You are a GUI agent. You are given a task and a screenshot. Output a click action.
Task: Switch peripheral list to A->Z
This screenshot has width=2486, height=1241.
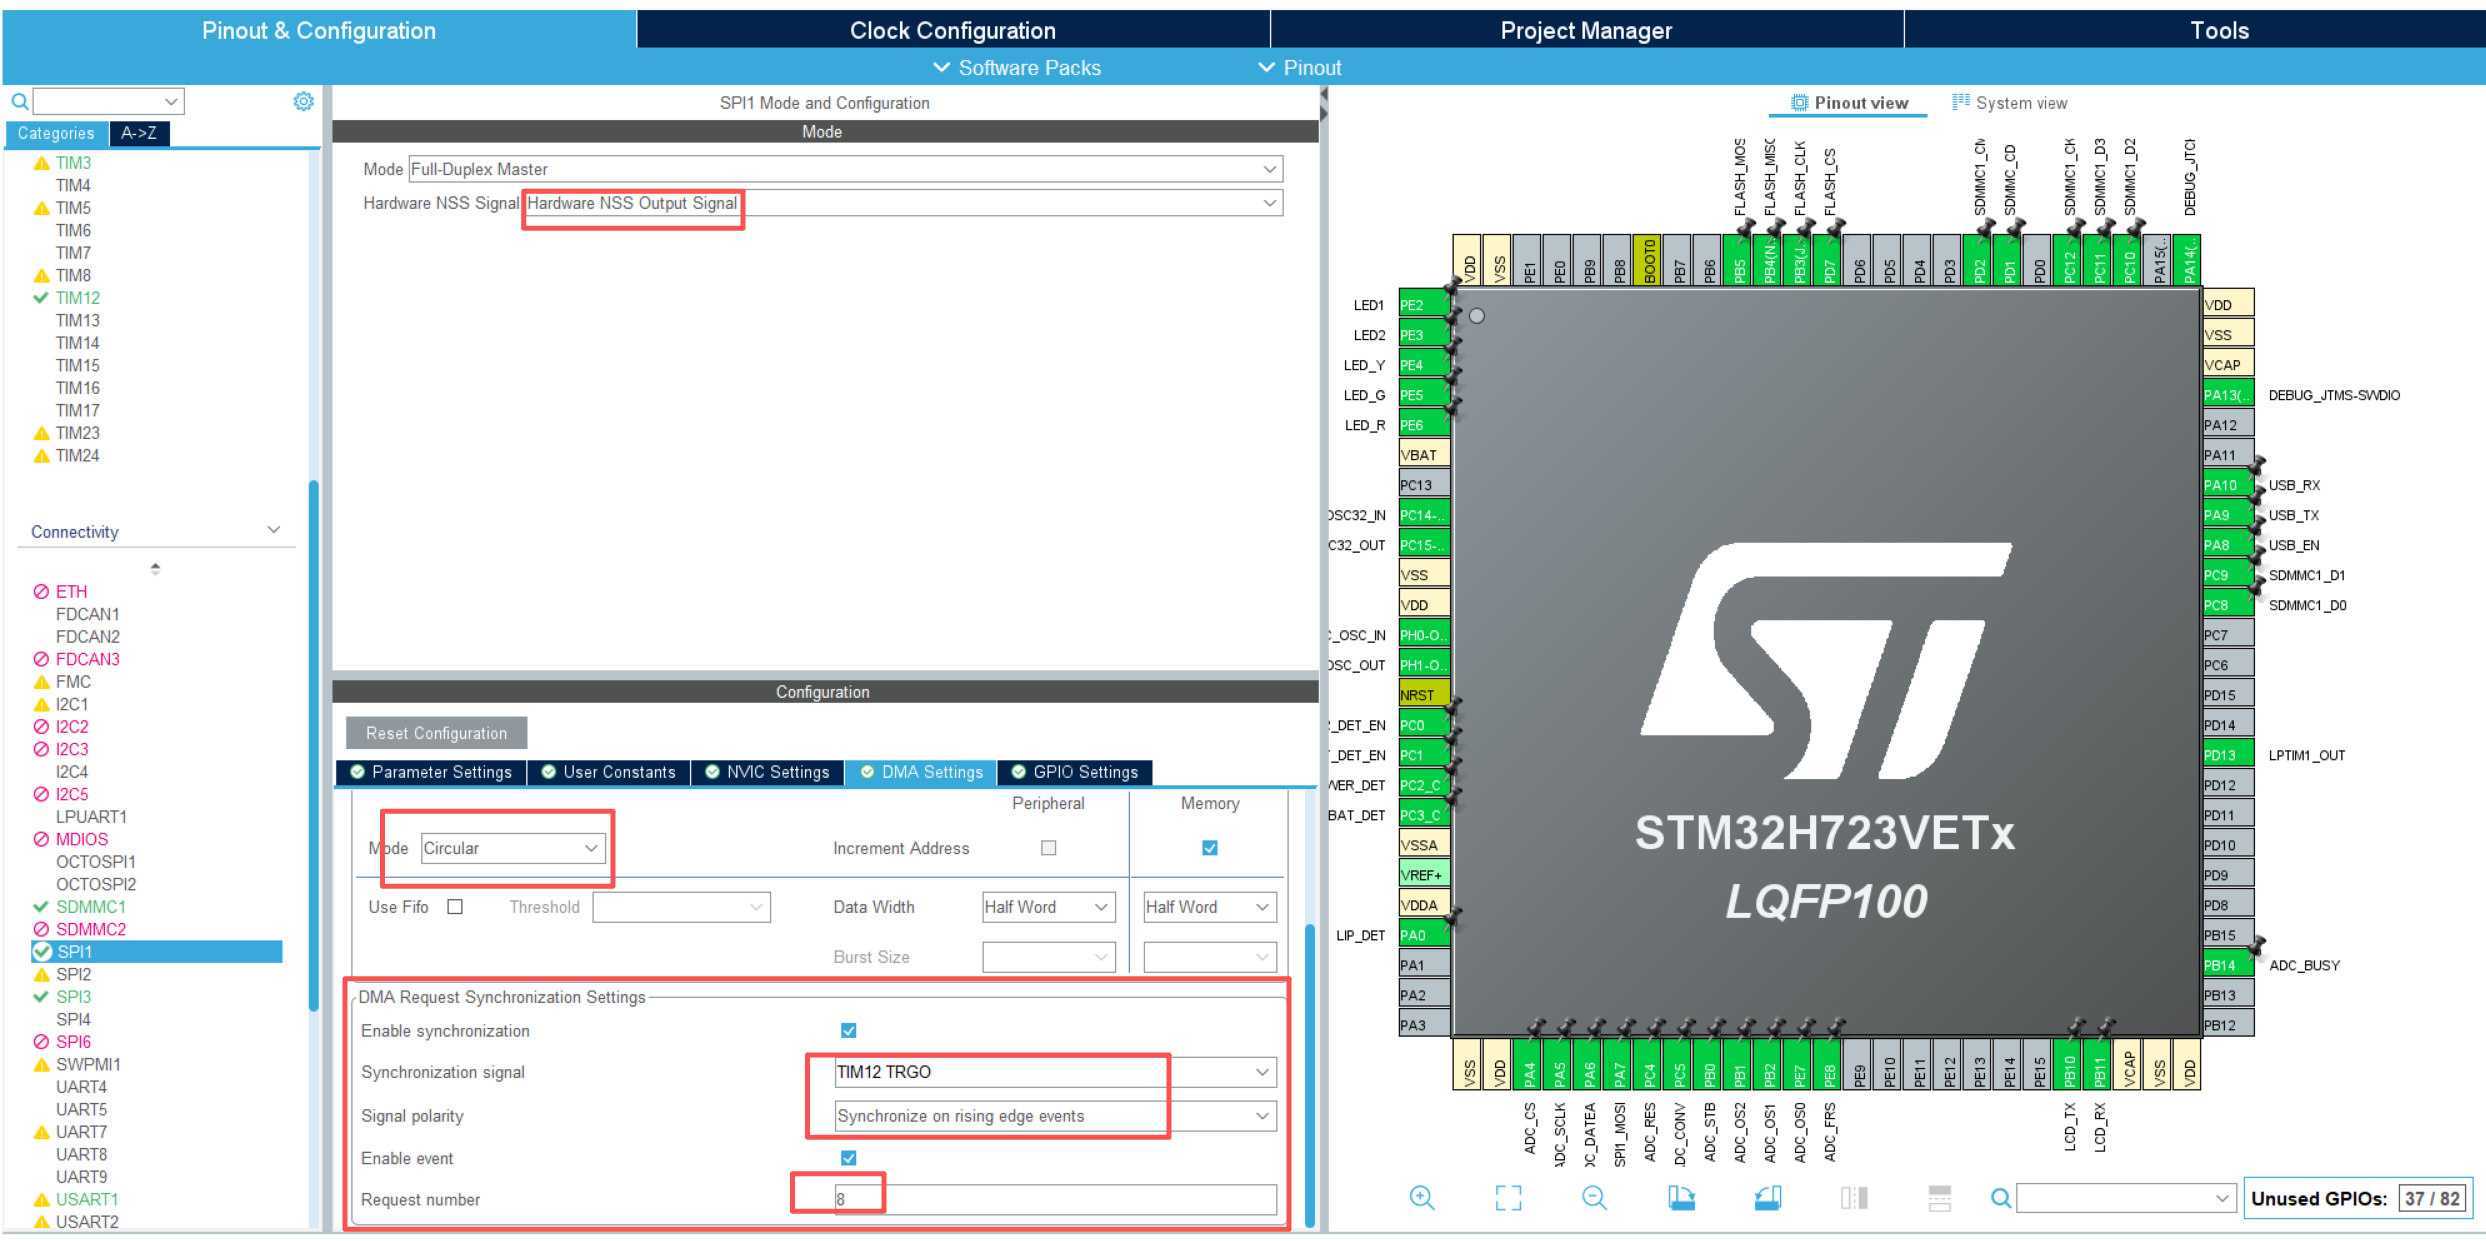pyautogui.click(x=139, y=133)
